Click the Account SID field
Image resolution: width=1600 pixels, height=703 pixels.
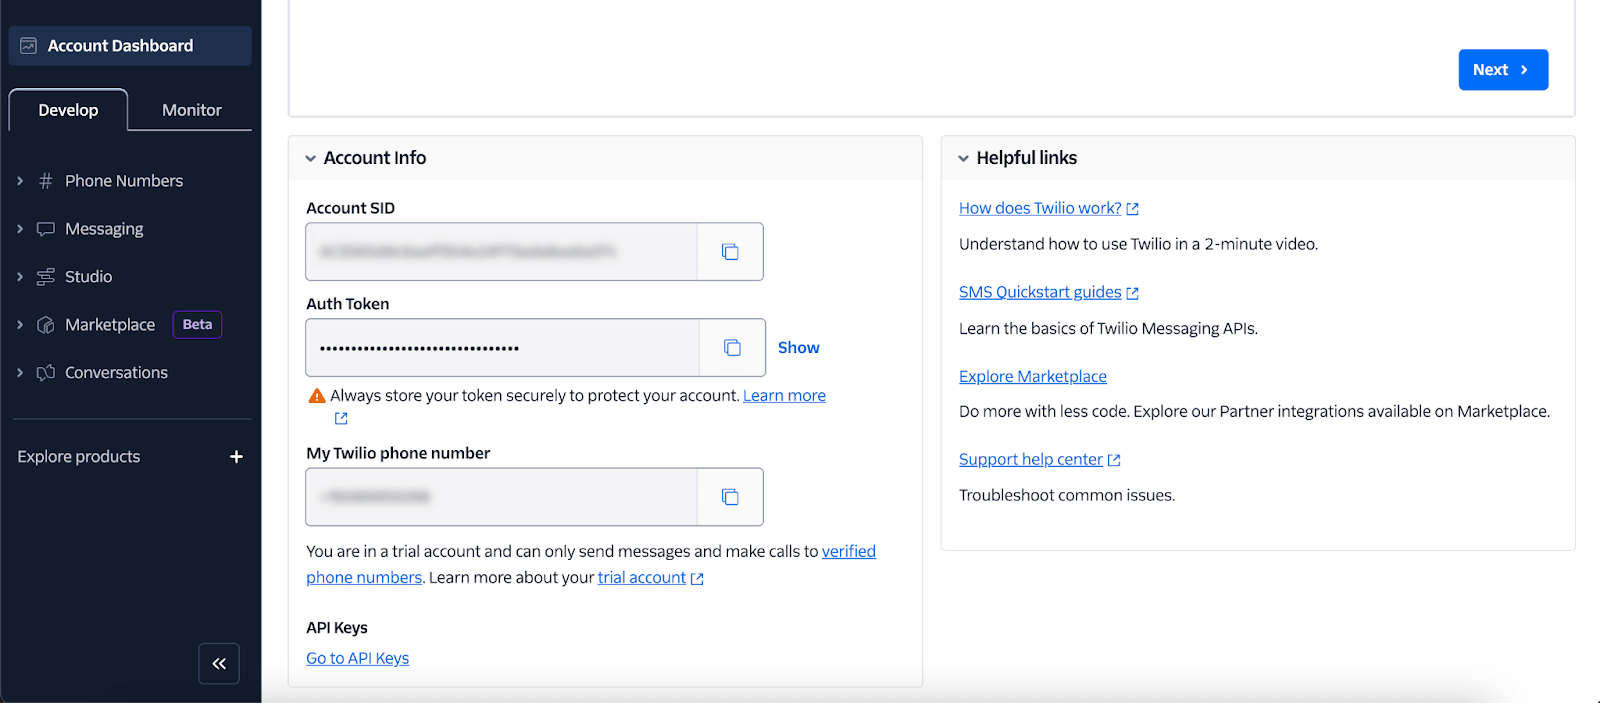coord(502,252)
